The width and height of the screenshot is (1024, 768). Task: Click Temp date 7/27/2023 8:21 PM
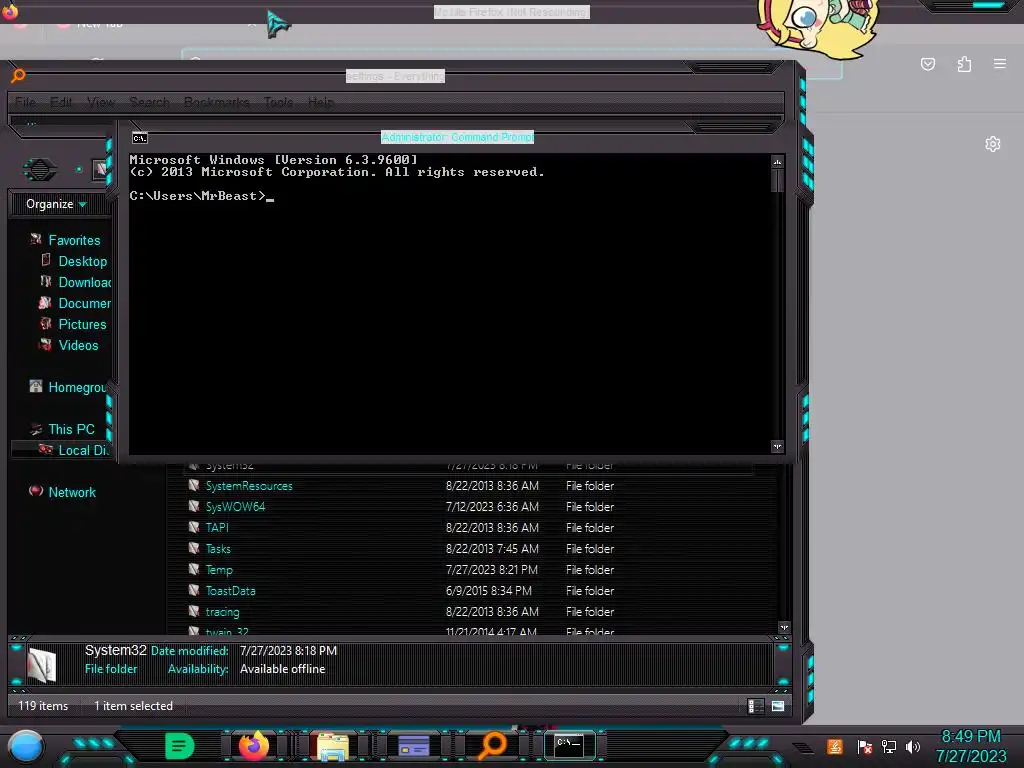point(492,569)
